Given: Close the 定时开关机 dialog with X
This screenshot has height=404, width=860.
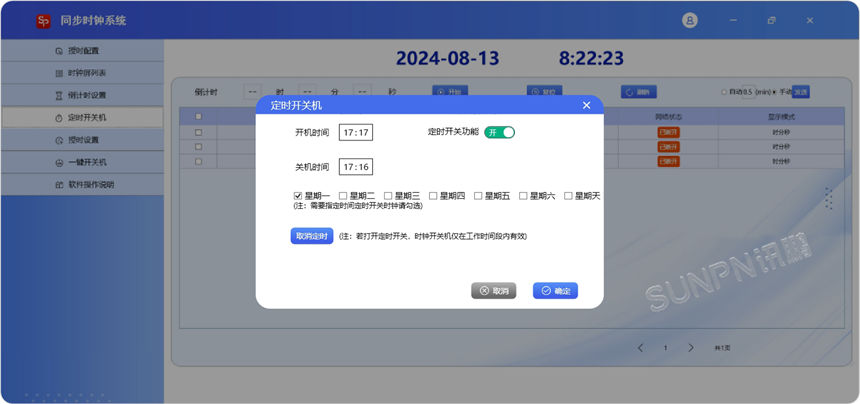Looking at the screenshot, I should pyautogui.click(x=586, y=105).
